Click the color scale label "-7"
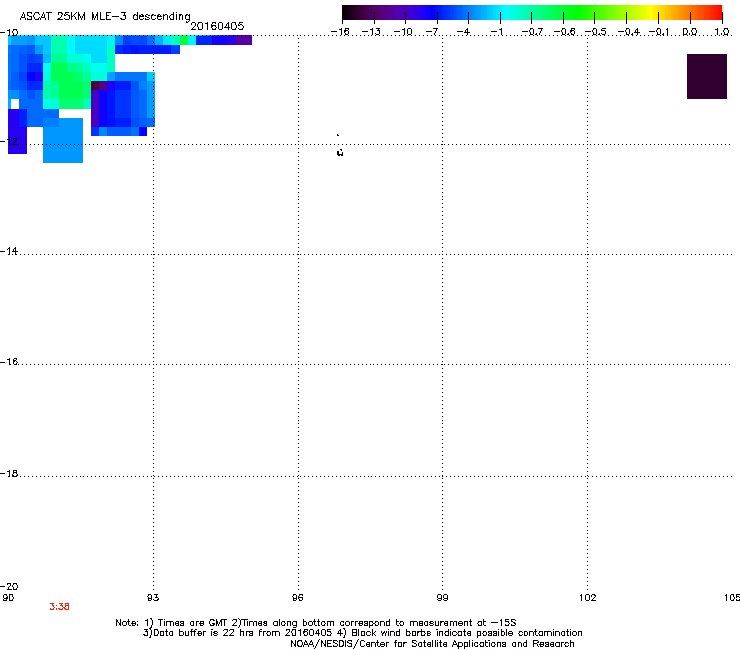The height and width of the screenshot is (650, 740). point(434,32)
